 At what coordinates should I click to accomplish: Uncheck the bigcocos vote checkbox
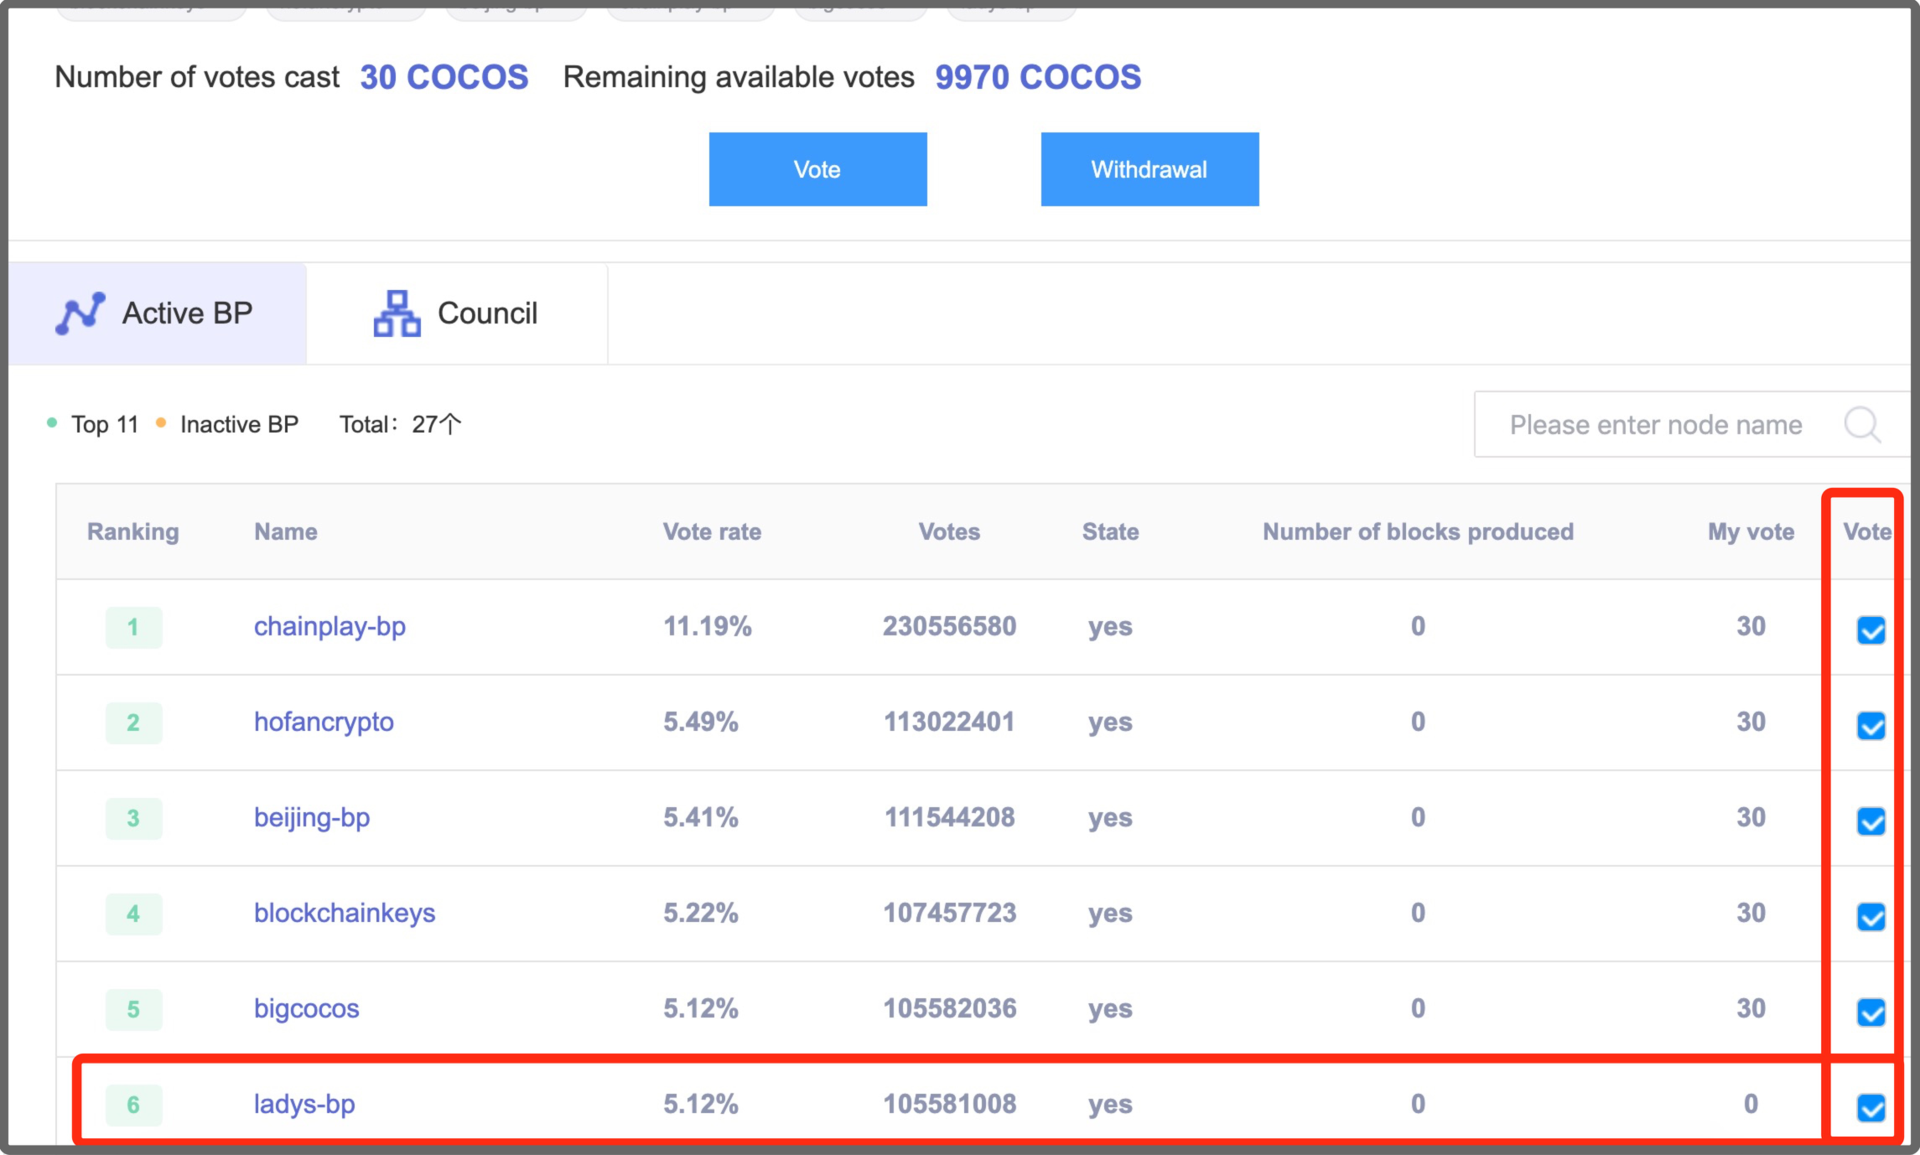[1870, 1012]
